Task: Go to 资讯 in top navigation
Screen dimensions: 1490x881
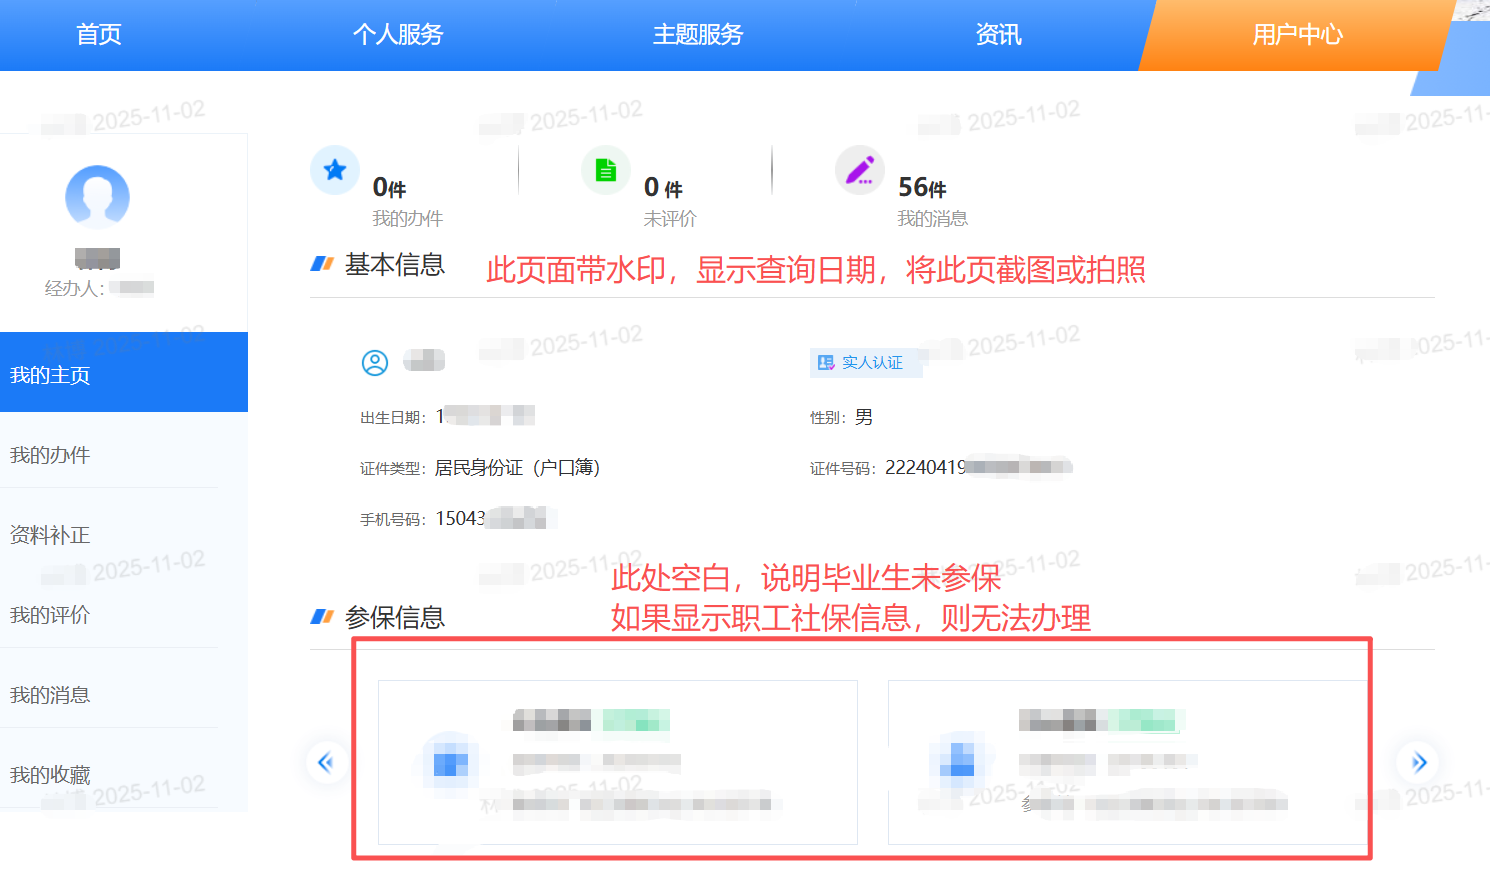Action: (998, 35)
